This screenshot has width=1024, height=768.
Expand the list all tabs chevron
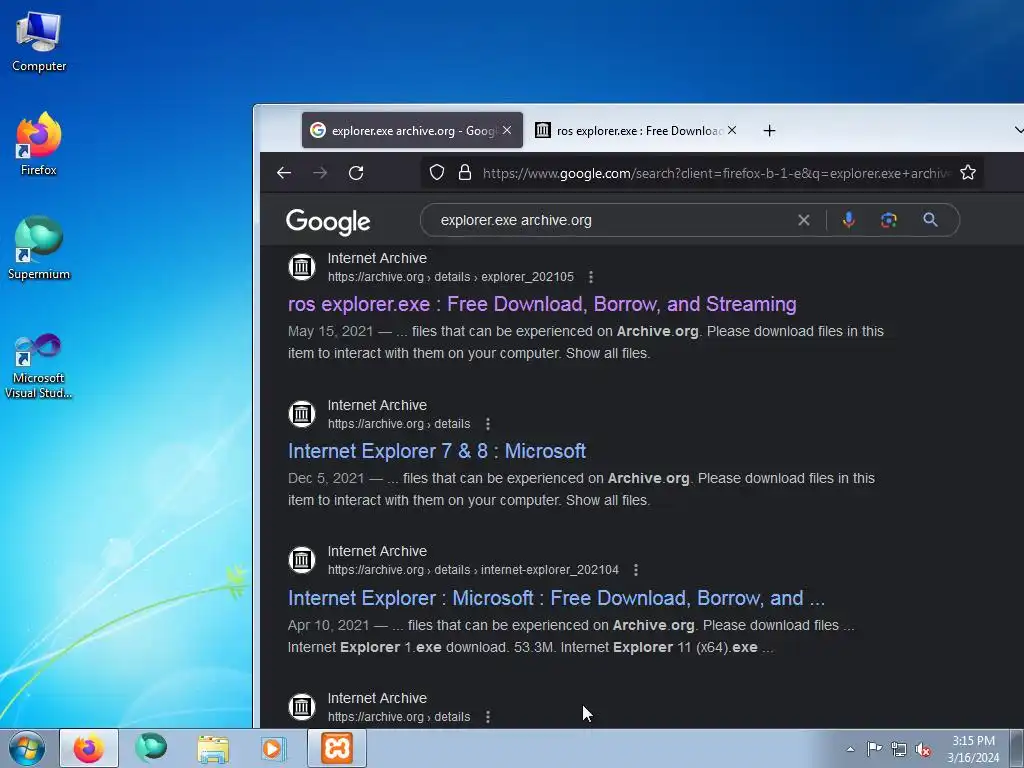pyautogui.click(x=1018, y=130)
